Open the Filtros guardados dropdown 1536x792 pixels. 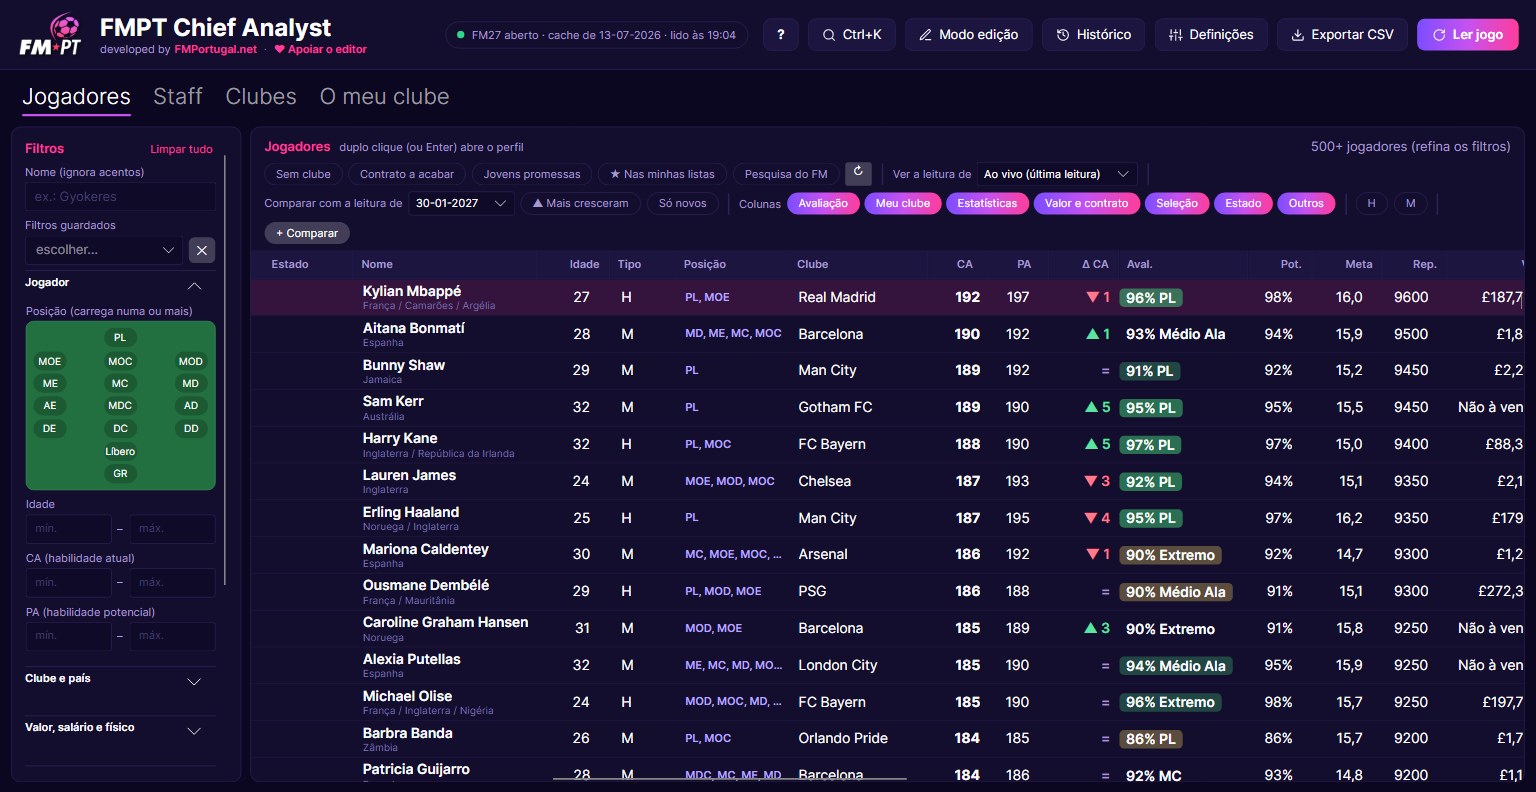pos(103,250)
